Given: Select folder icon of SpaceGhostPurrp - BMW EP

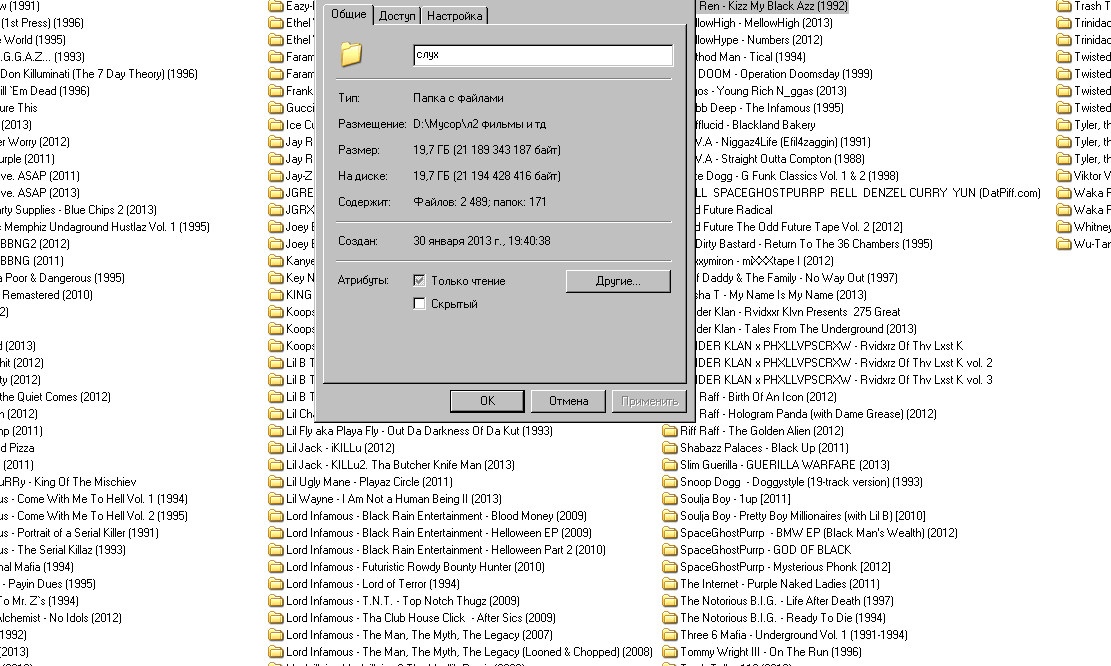Looking at the screenshot, I should tap(670, 533).
